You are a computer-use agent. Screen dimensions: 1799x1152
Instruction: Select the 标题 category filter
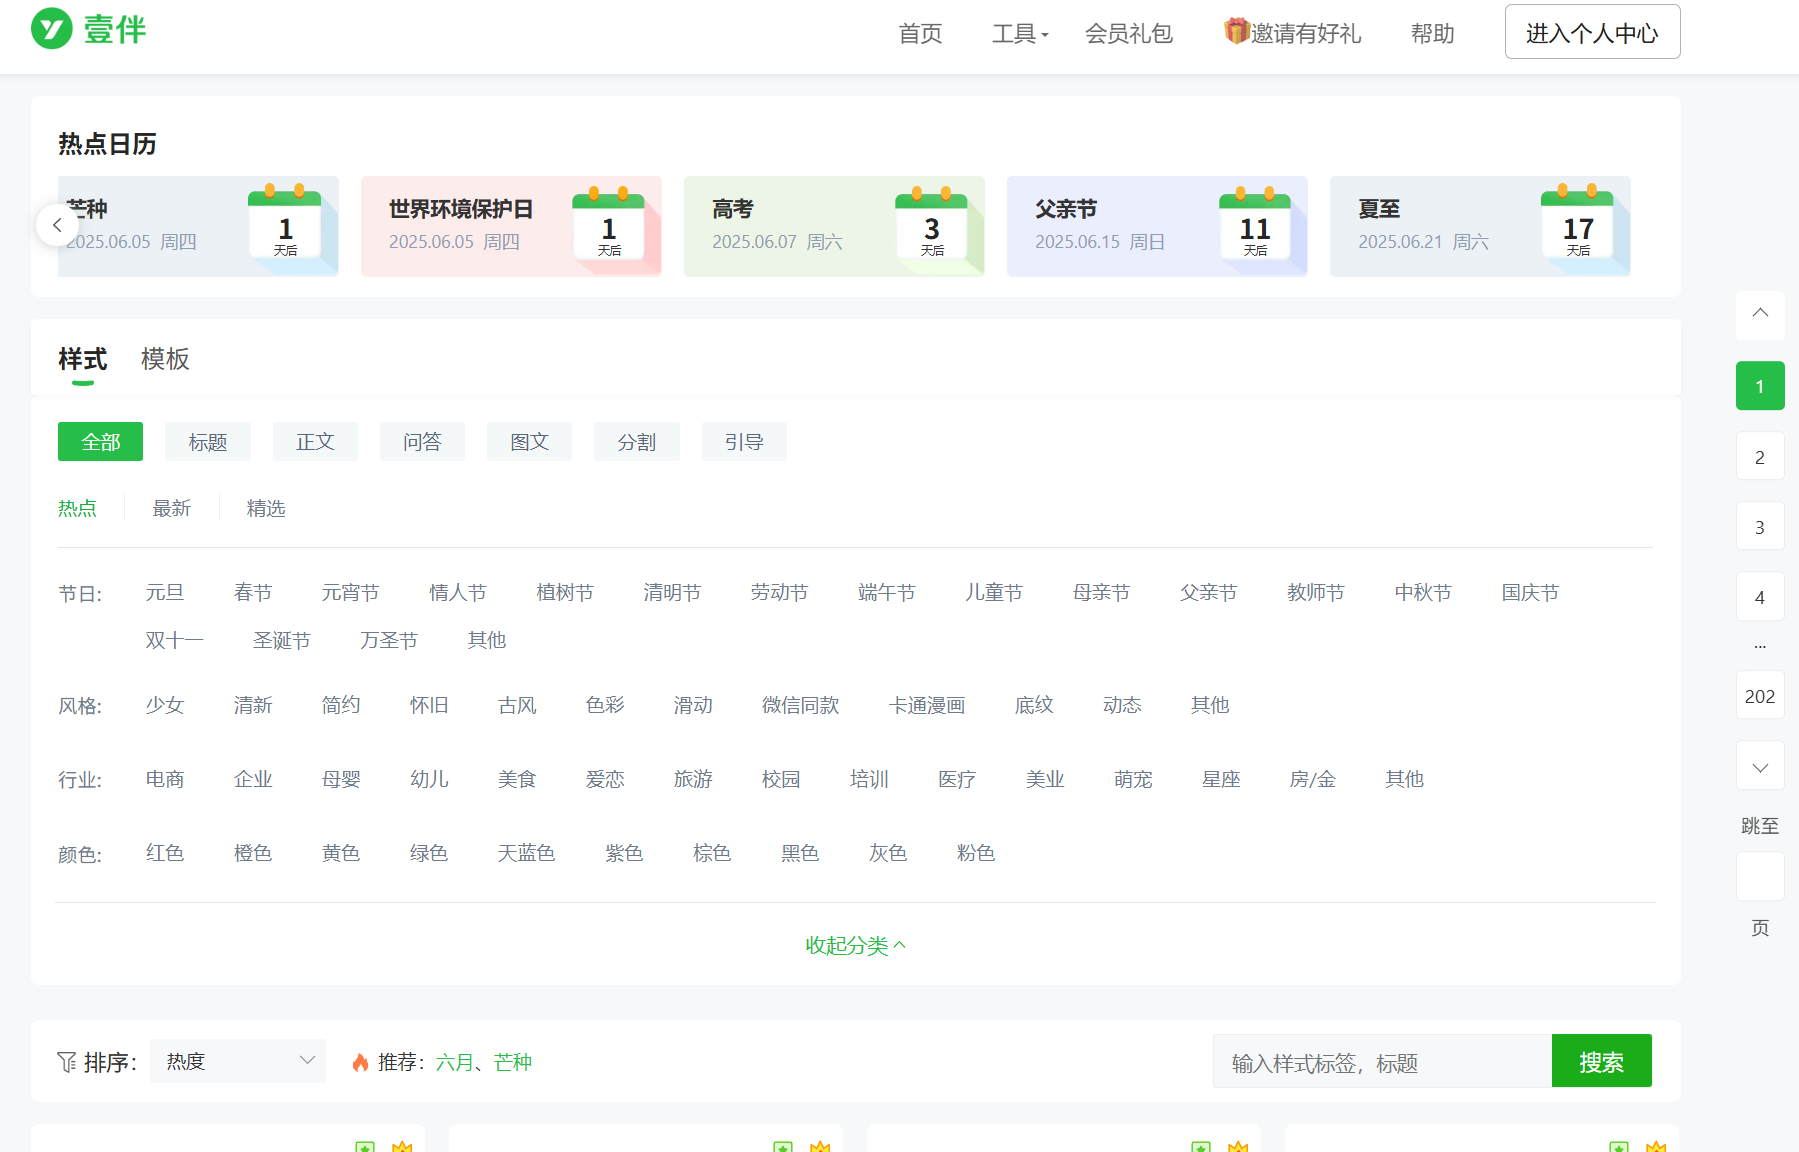point(208,442)
